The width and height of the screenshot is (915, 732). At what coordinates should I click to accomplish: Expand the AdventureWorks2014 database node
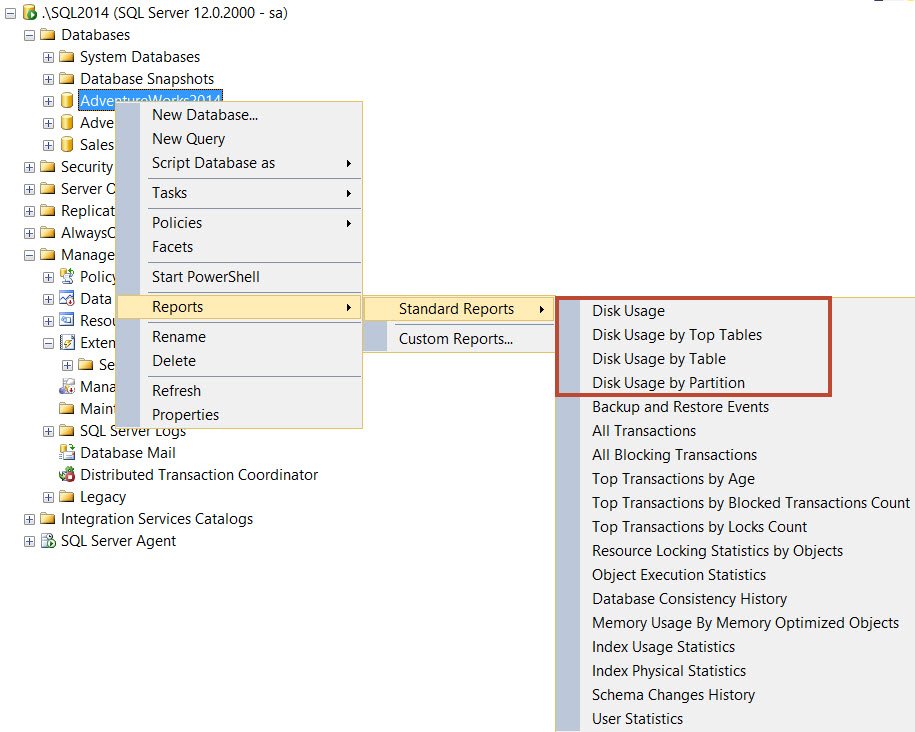(x=48, y=102)
